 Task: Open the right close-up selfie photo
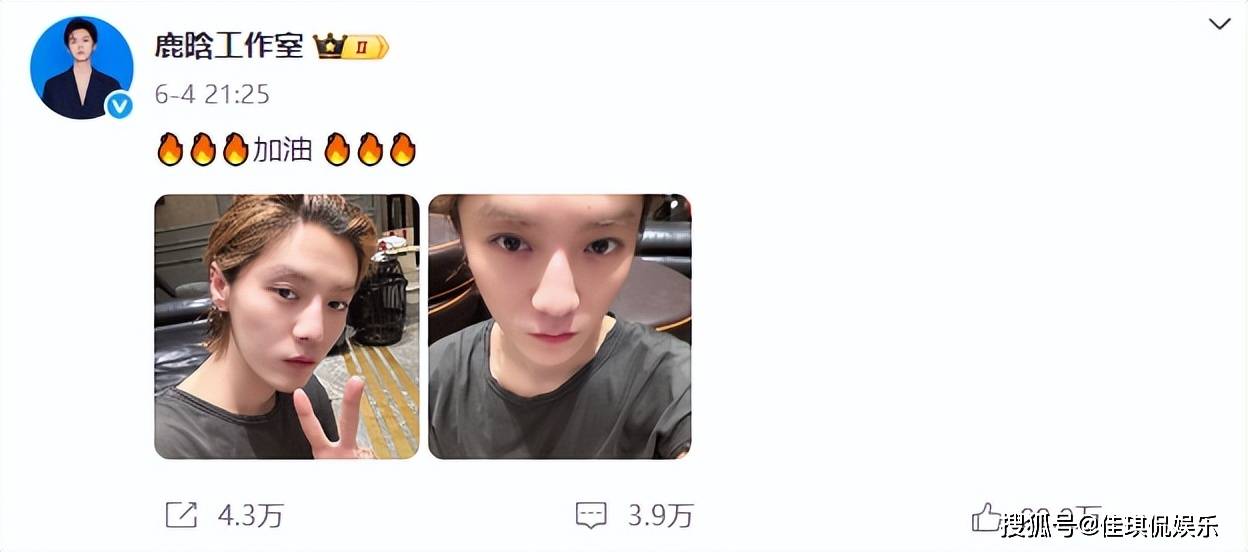[x=560, y=326]
